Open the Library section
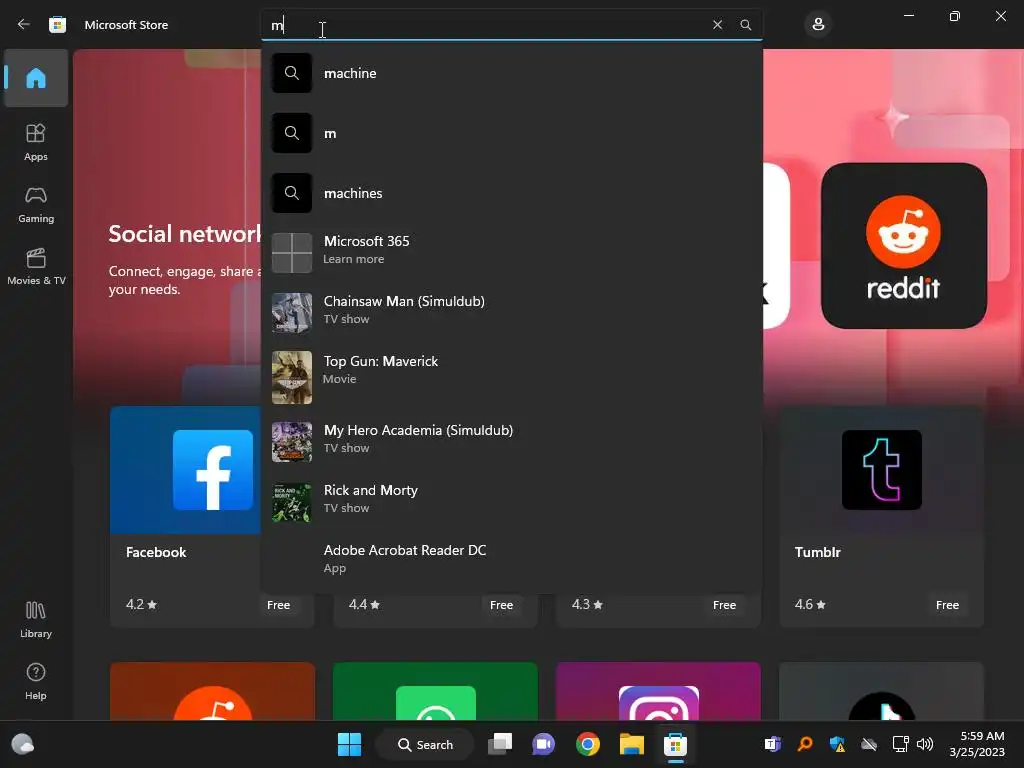 pos(36,620)
